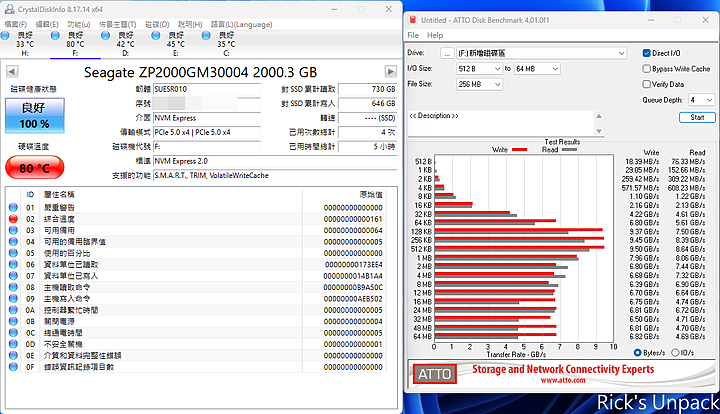Click the blue status orb for attribute 09
Viewport: 720px width, 414px height.
point(13,299)
